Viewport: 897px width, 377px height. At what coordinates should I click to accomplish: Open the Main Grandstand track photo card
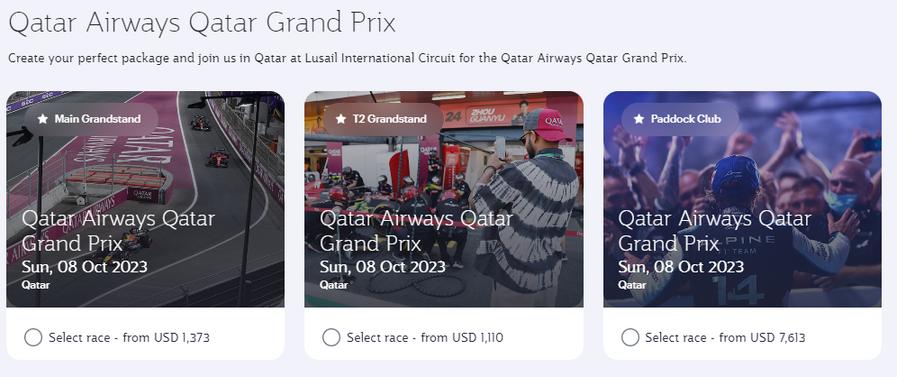[x=145, y=199]
